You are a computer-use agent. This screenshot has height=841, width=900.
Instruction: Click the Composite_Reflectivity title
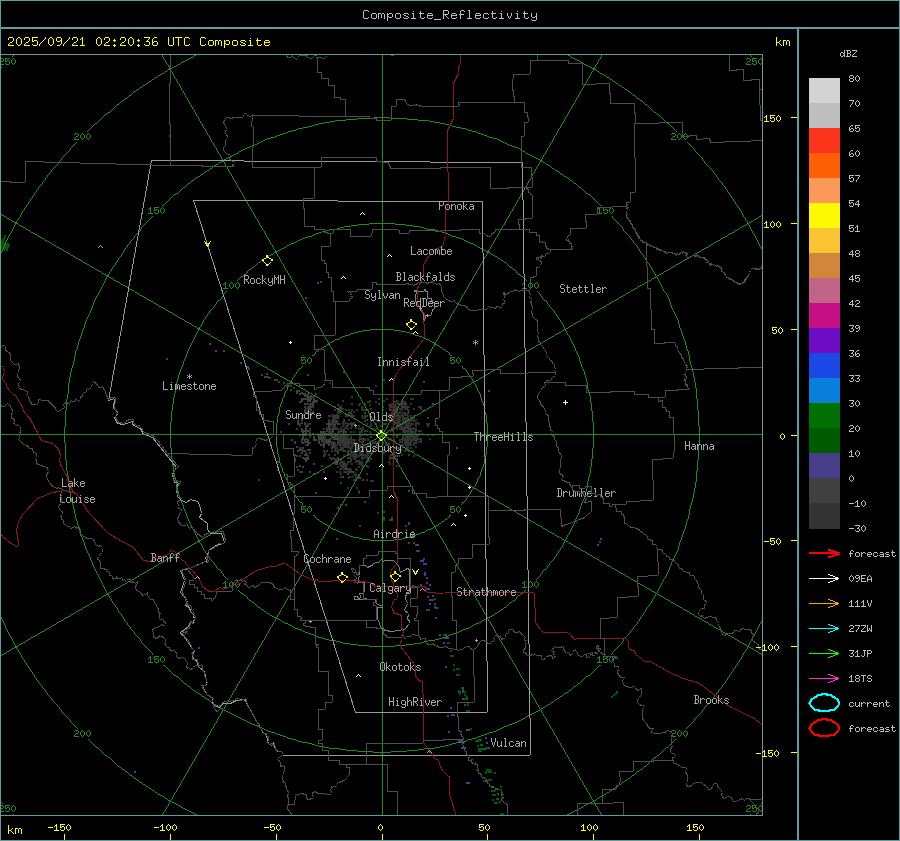point(449,15)
